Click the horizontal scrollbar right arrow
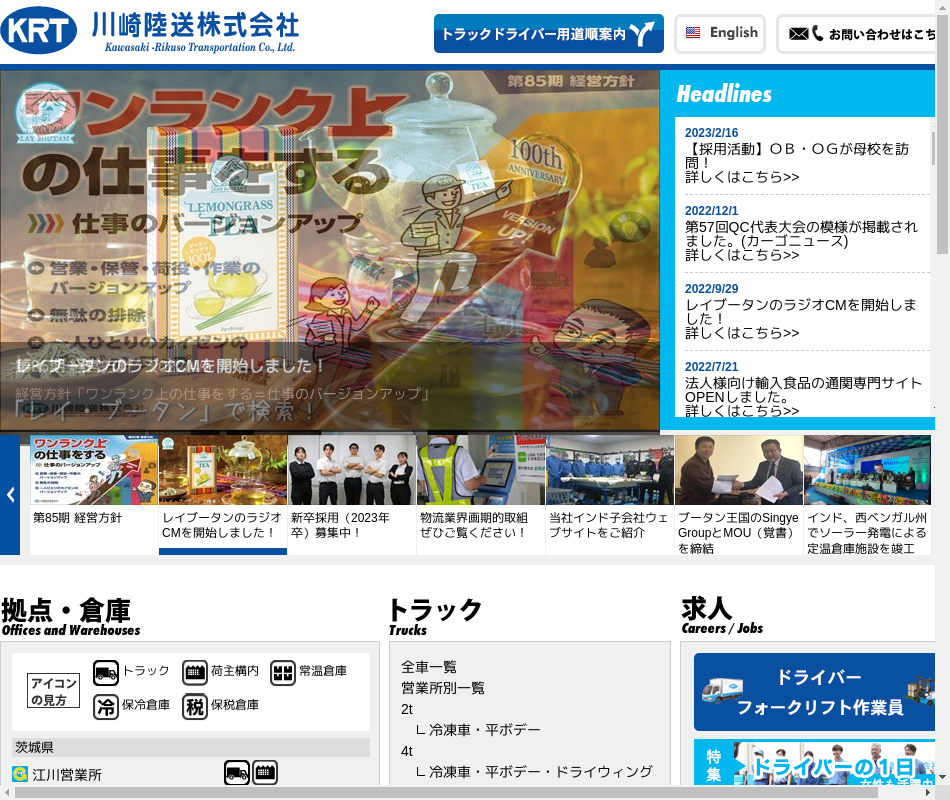The width and height of the screenshot is (950, 800). click(x=928, y=793)
